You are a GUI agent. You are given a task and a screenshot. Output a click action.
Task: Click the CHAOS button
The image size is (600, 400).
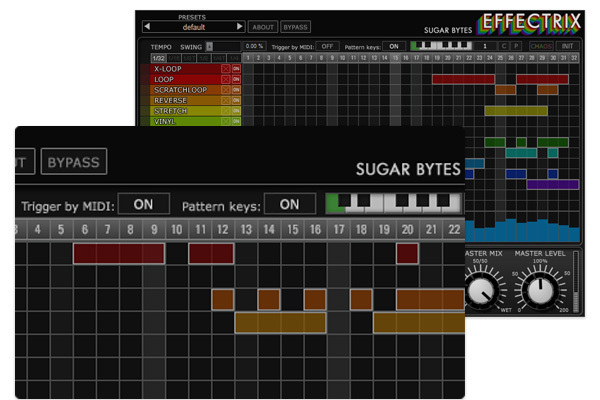(540, 46)
